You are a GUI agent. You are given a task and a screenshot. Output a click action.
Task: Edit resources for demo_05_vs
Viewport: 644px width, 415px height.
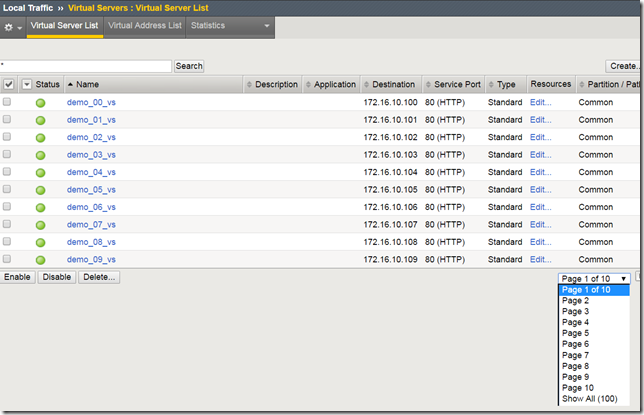[x=540, y=189]
